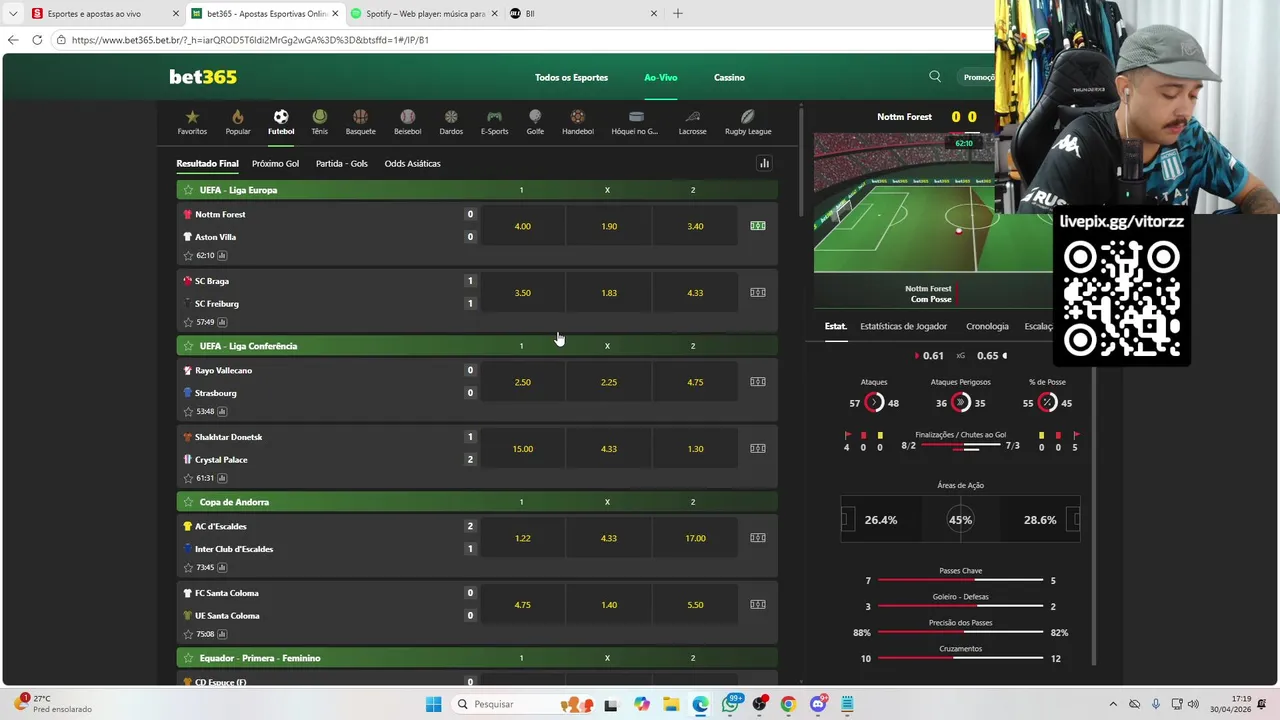
Task: Switch to Odds Asiáticas market tab
Action: pos(412,163)
